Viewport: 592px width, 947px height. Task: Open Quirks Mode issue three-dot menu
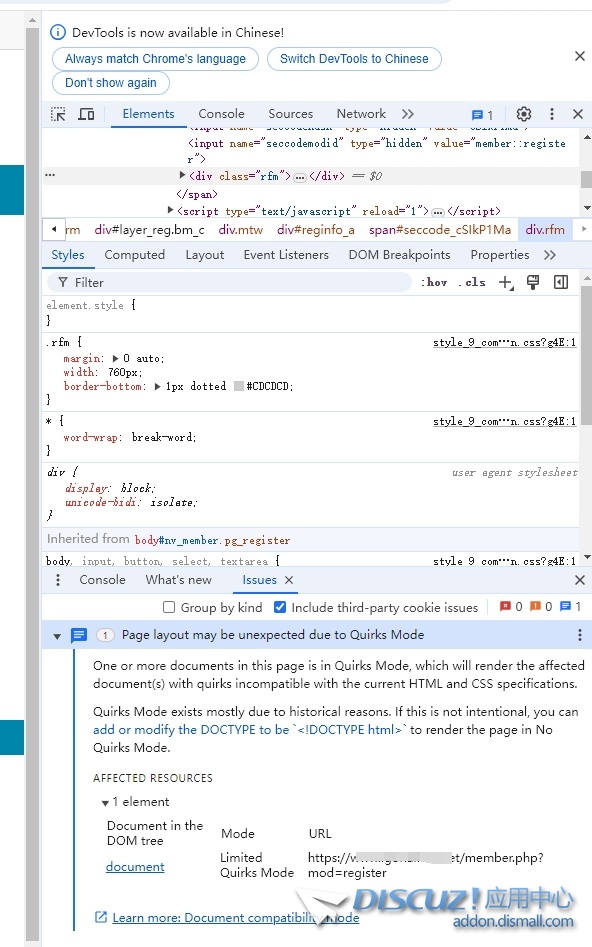pos(580,635)
